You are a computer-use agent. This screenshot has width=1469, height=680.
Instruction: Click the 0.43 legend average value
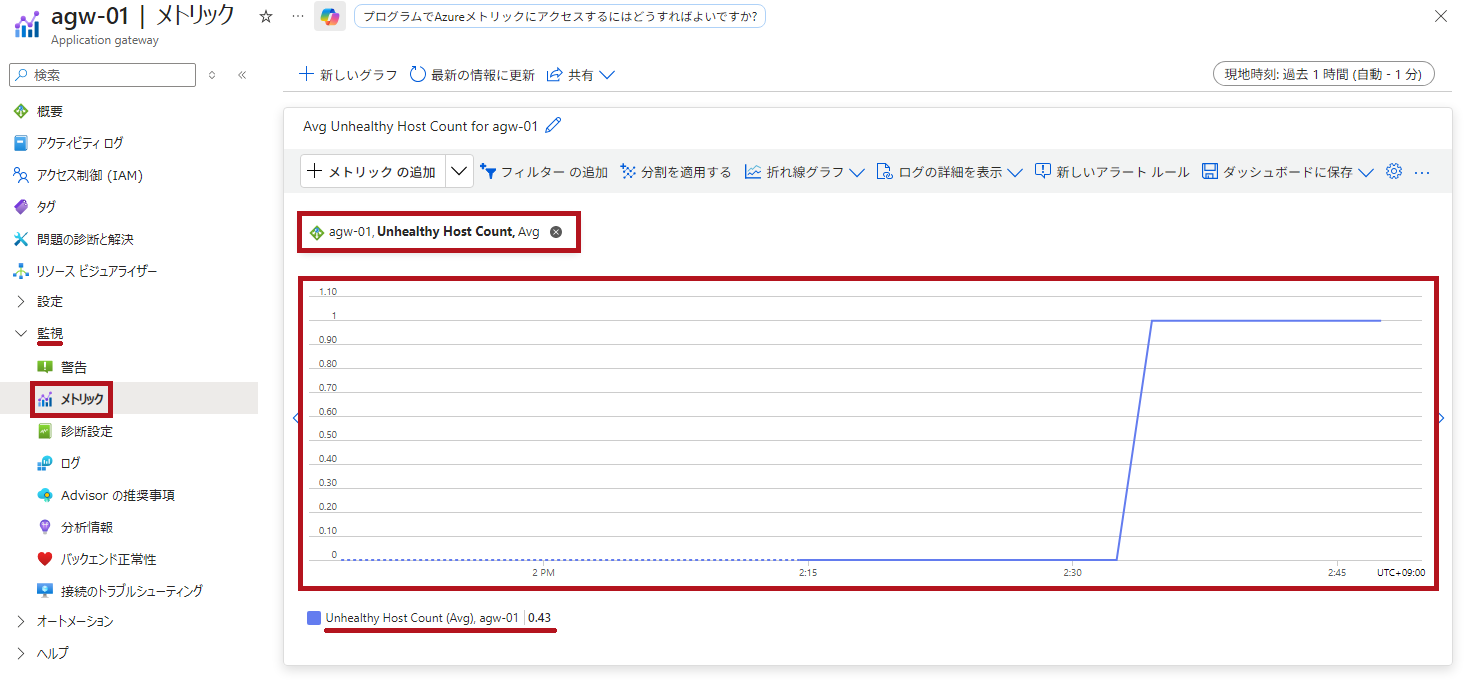coord(540,618)
